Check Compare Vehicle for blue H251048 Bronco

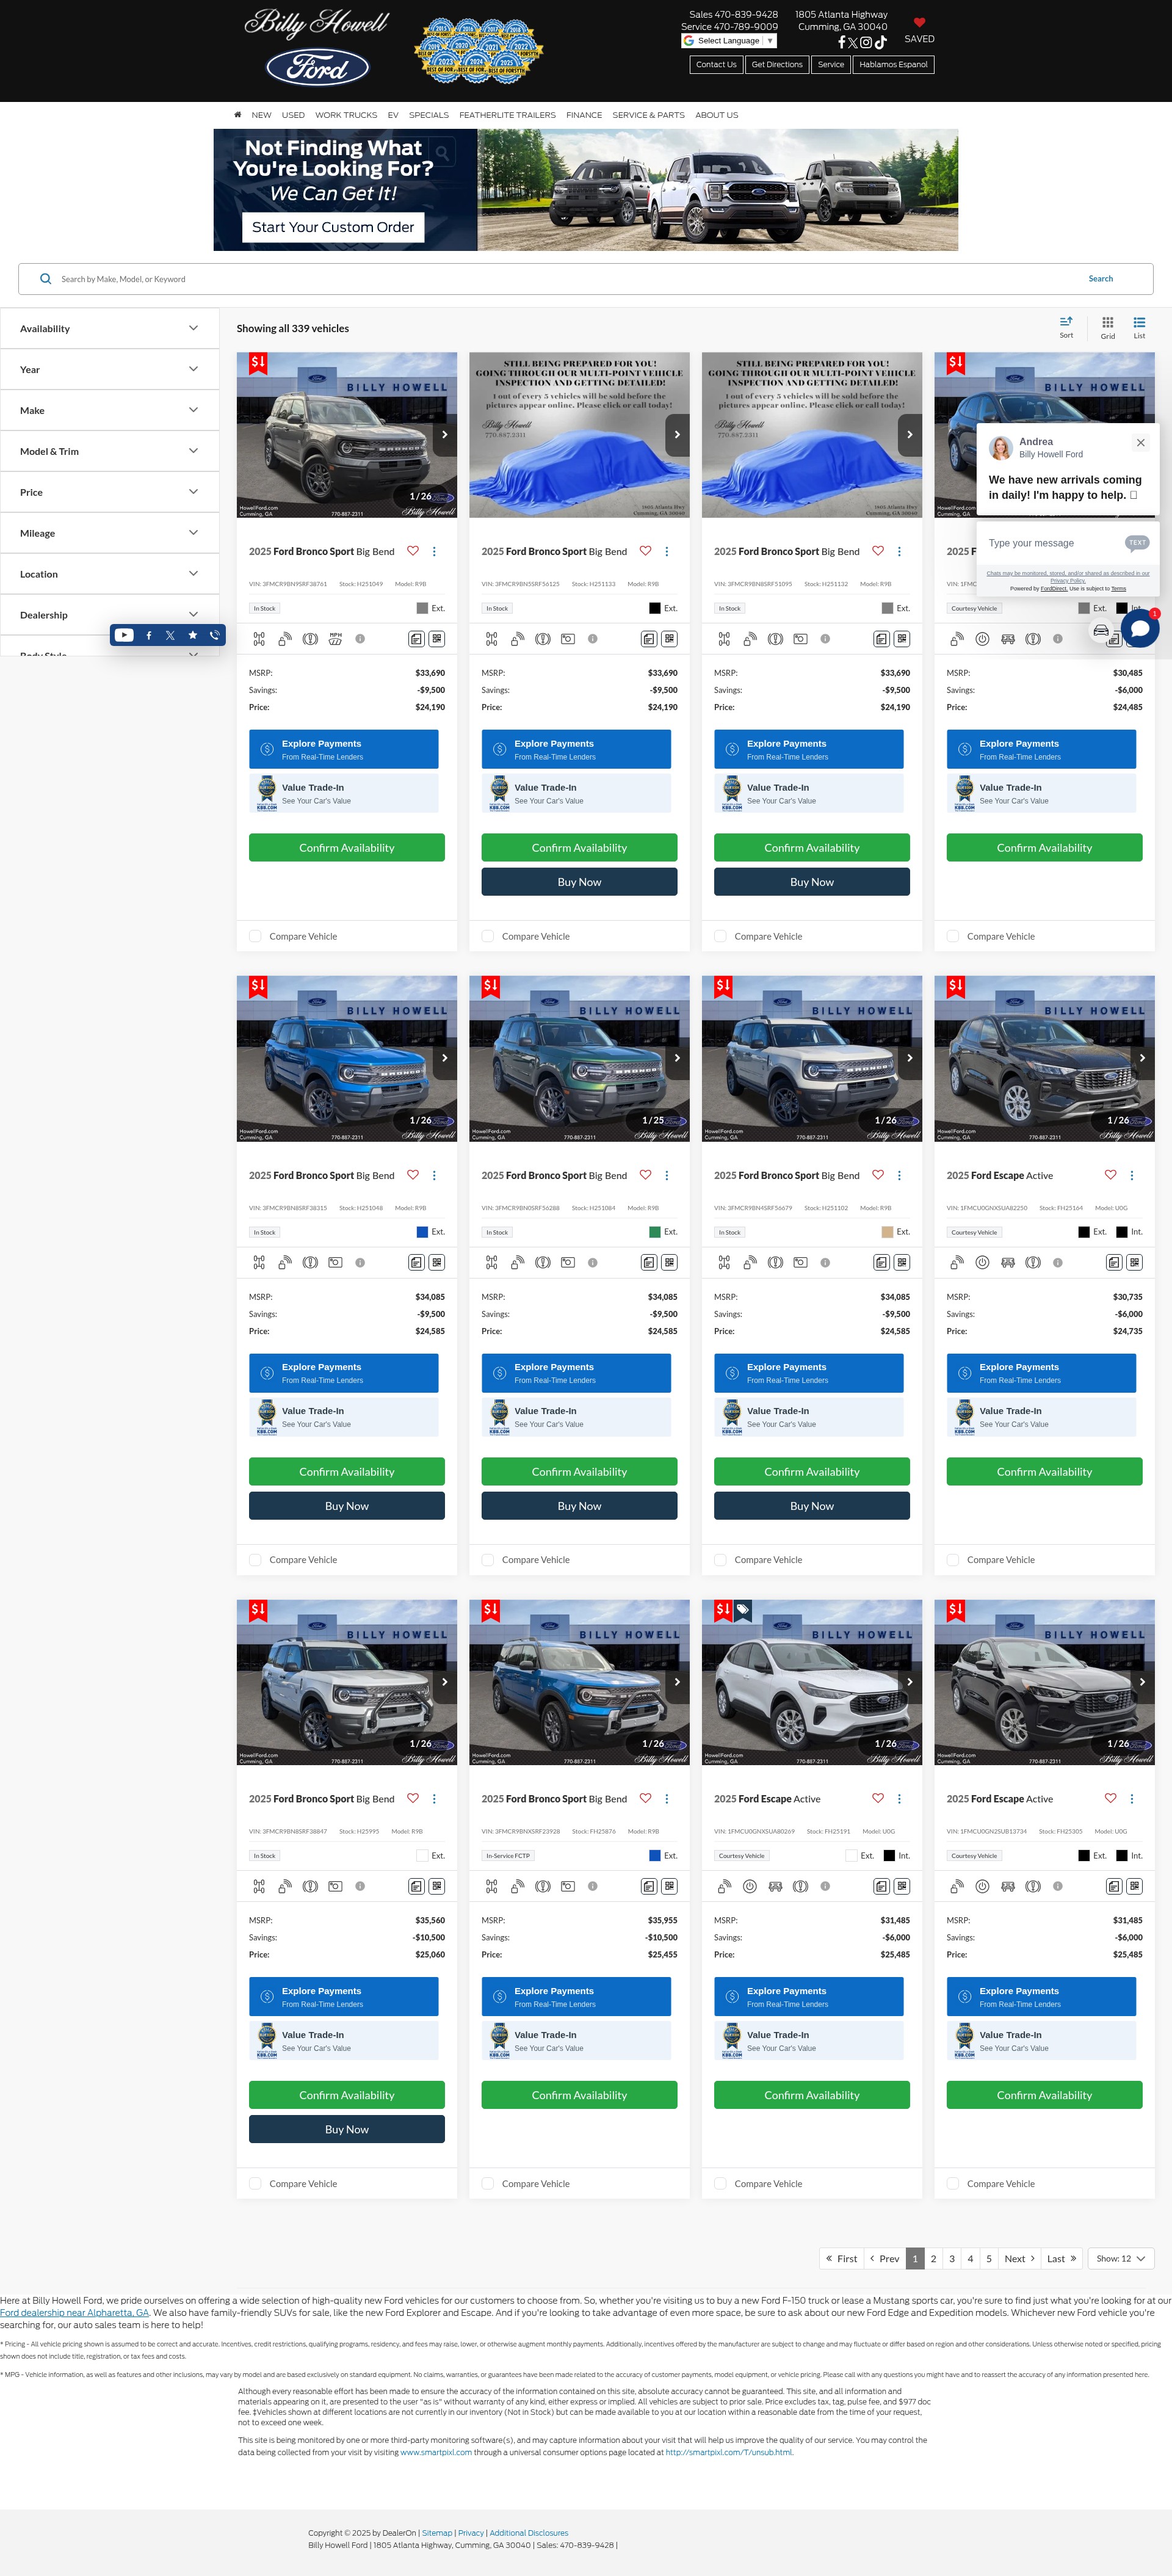pos(255,1560)
